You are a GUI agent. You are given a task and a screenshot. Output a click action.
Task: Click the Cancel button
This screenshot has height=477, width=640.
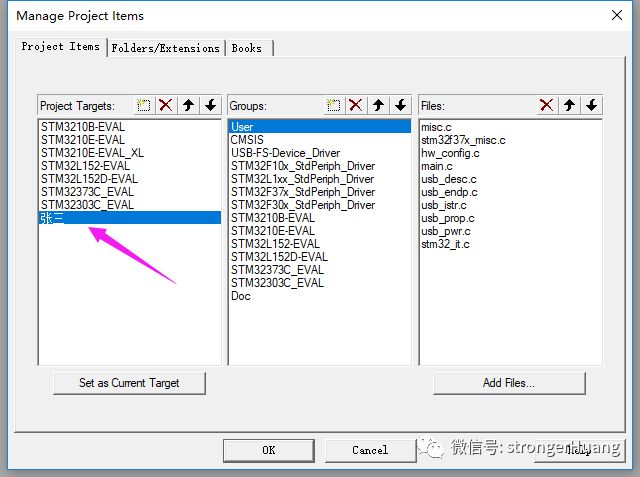[370, 450]
